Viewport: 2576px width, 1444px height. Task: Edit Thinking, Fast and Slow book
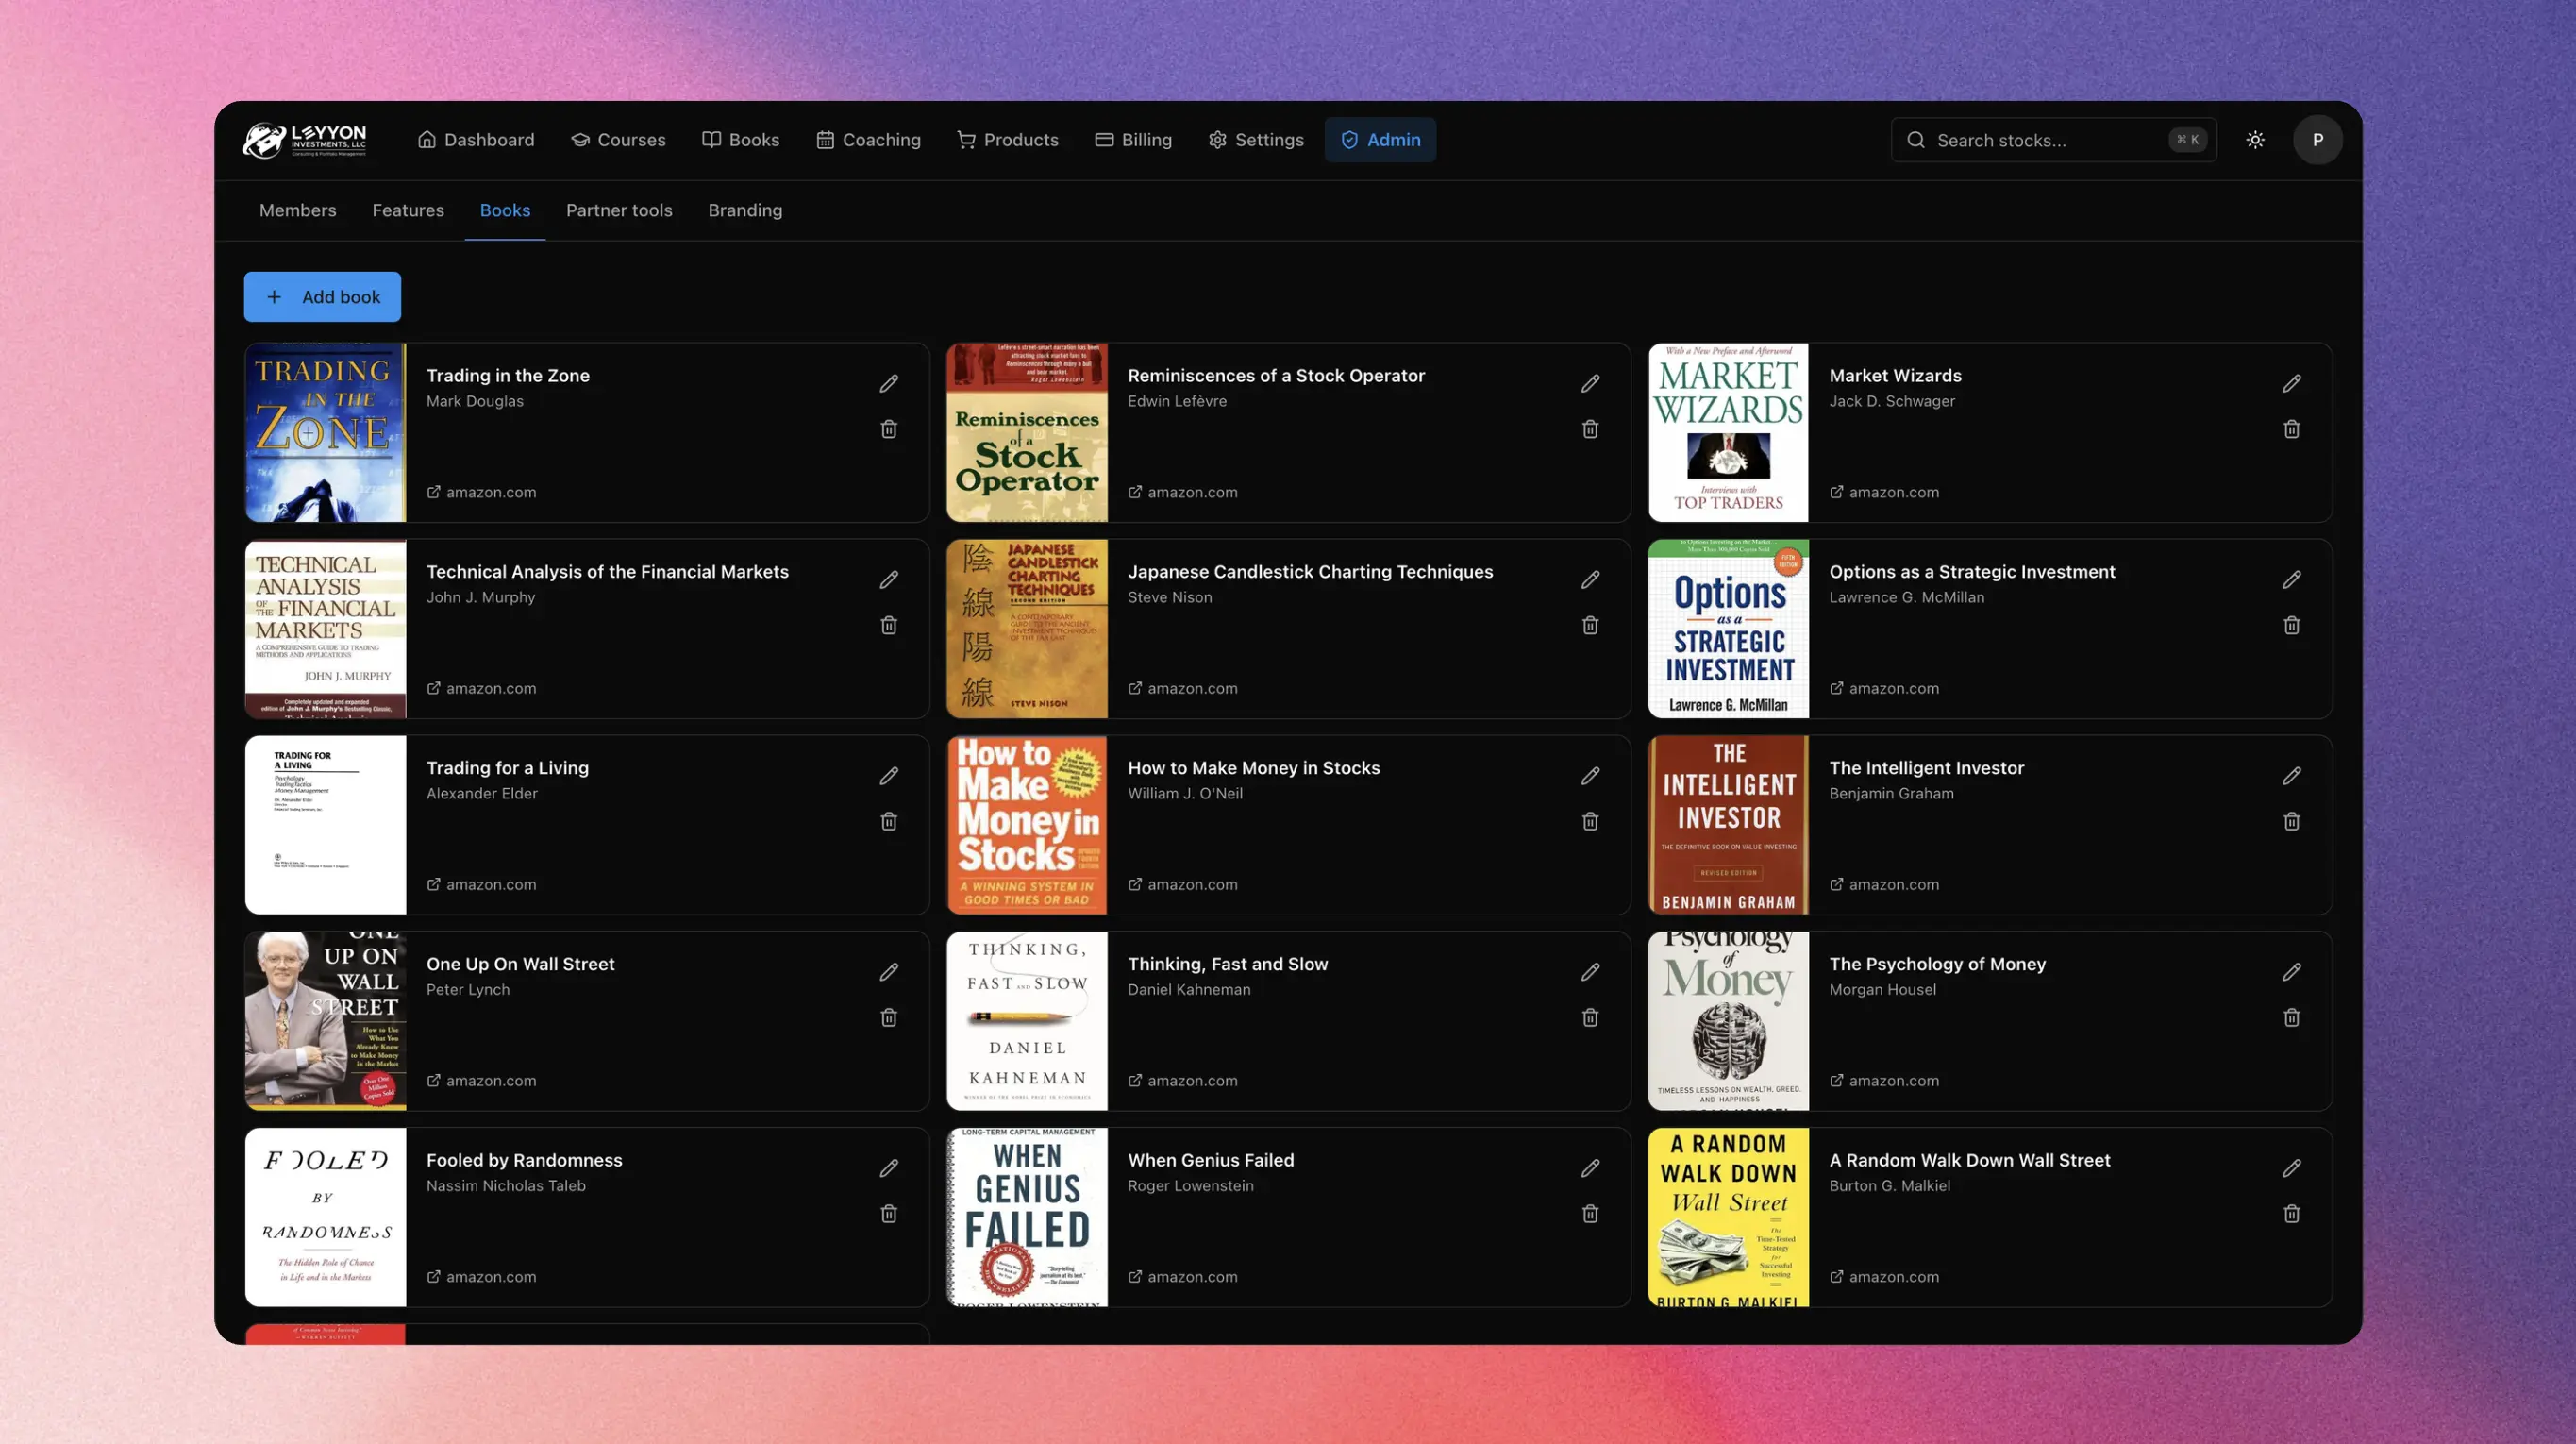pyautogui.click(x=1590, y=972)
